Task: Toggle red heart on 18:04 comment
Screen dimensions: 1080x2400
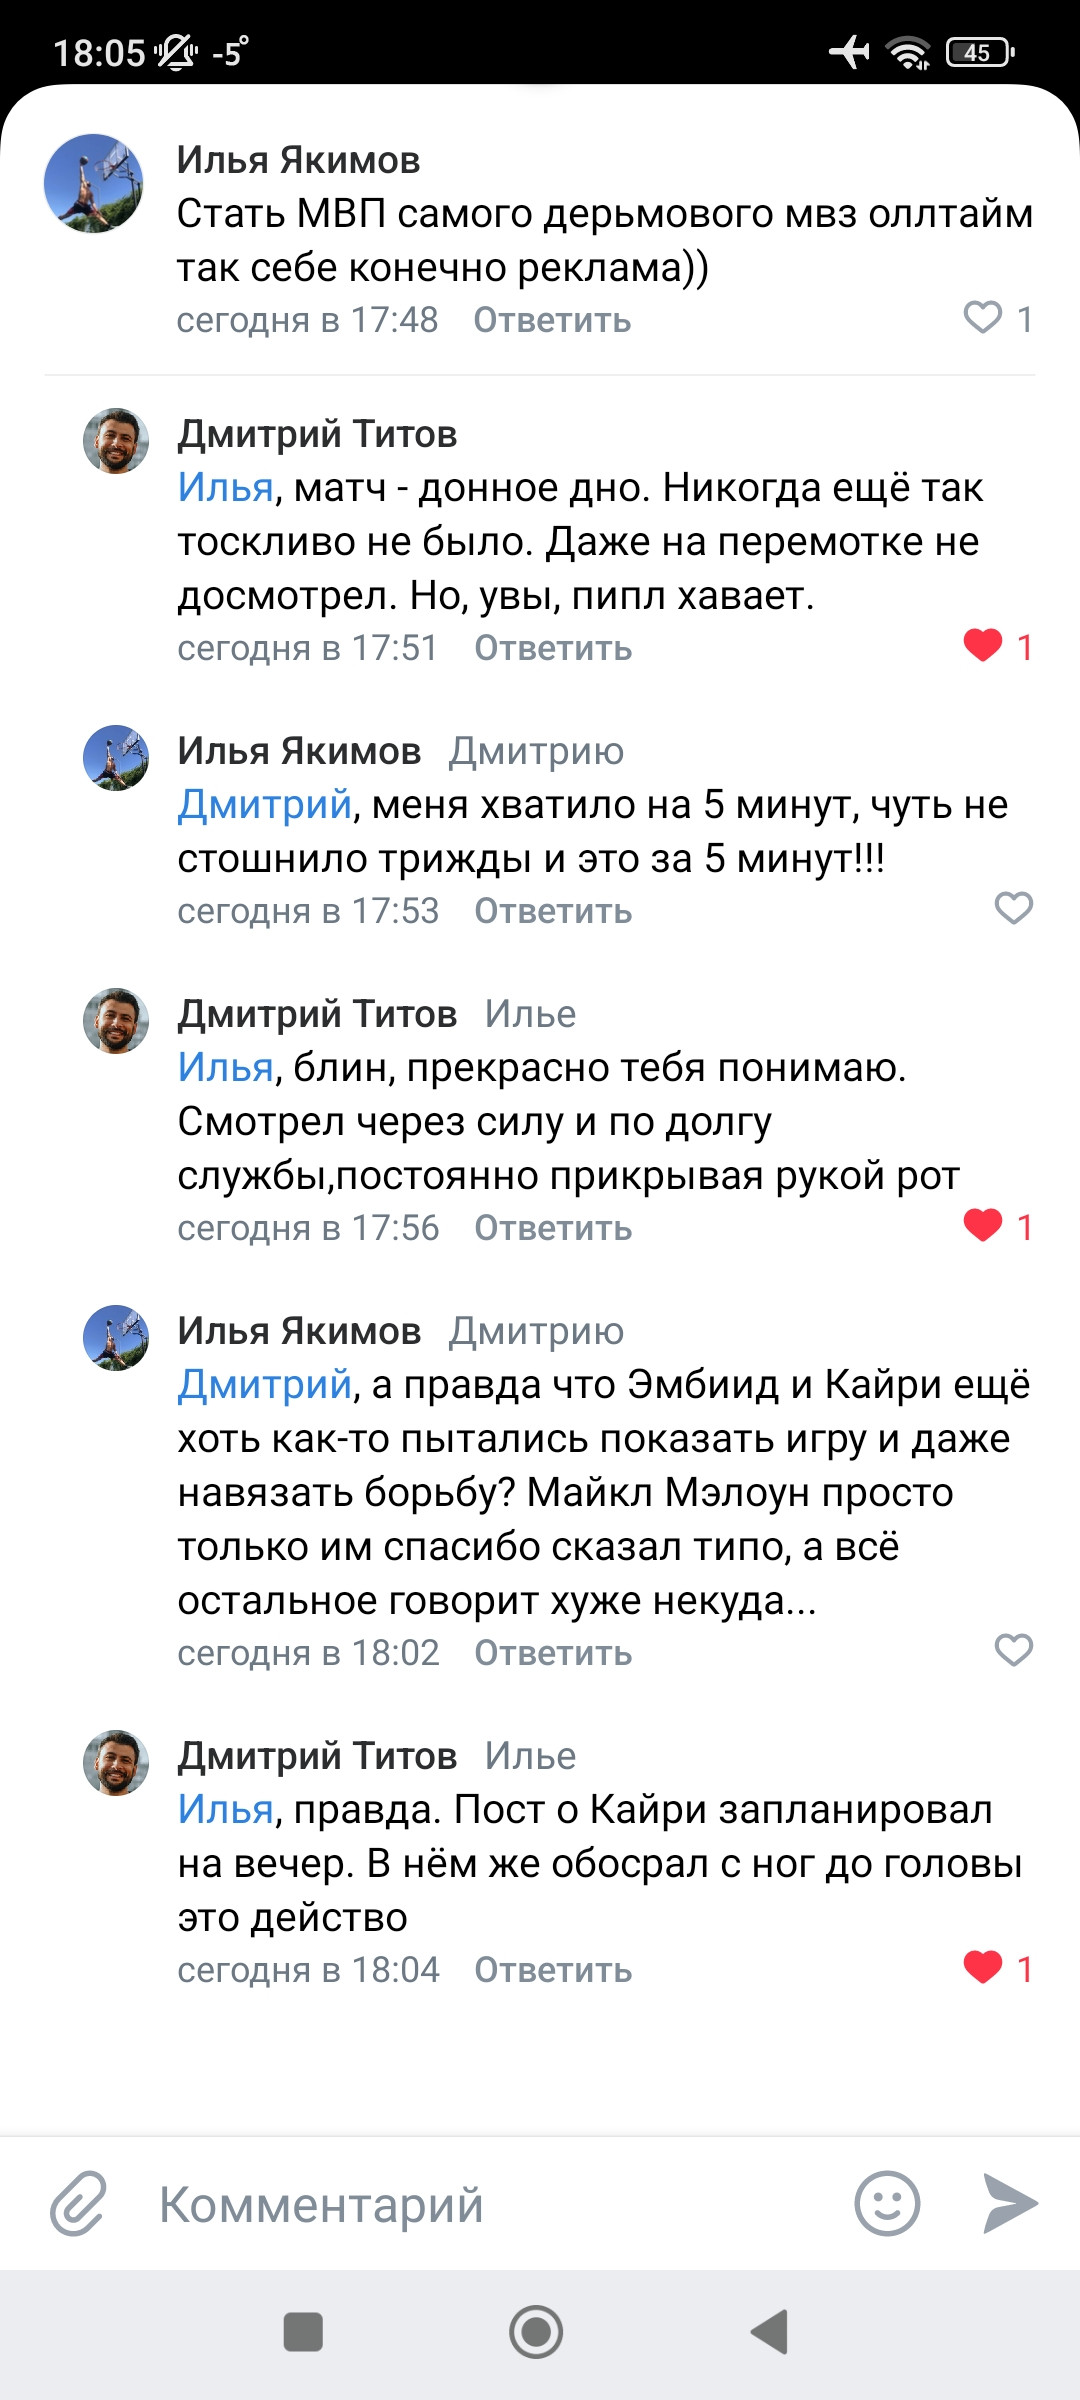Action: click(x=983, y=1968)
